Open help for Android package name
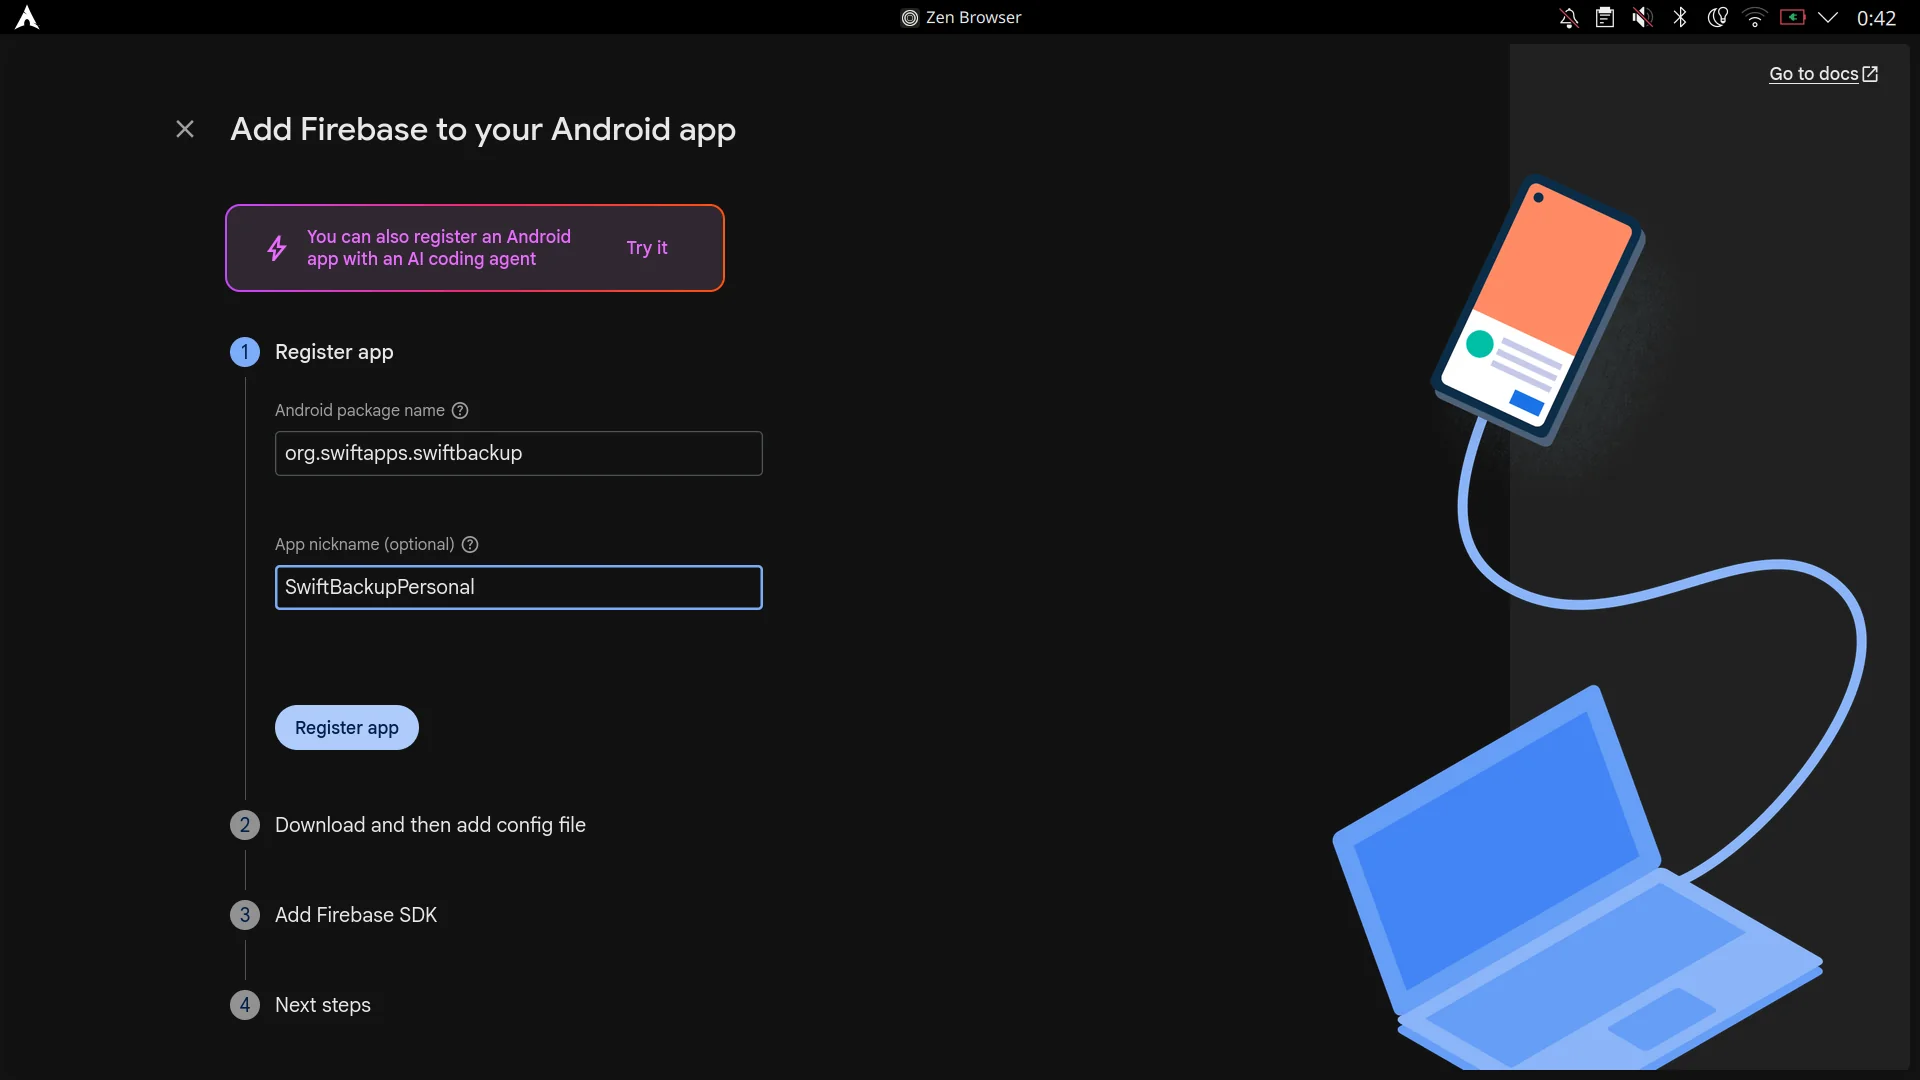Viewport: 1920px width, 1080px height. [460, 410]
